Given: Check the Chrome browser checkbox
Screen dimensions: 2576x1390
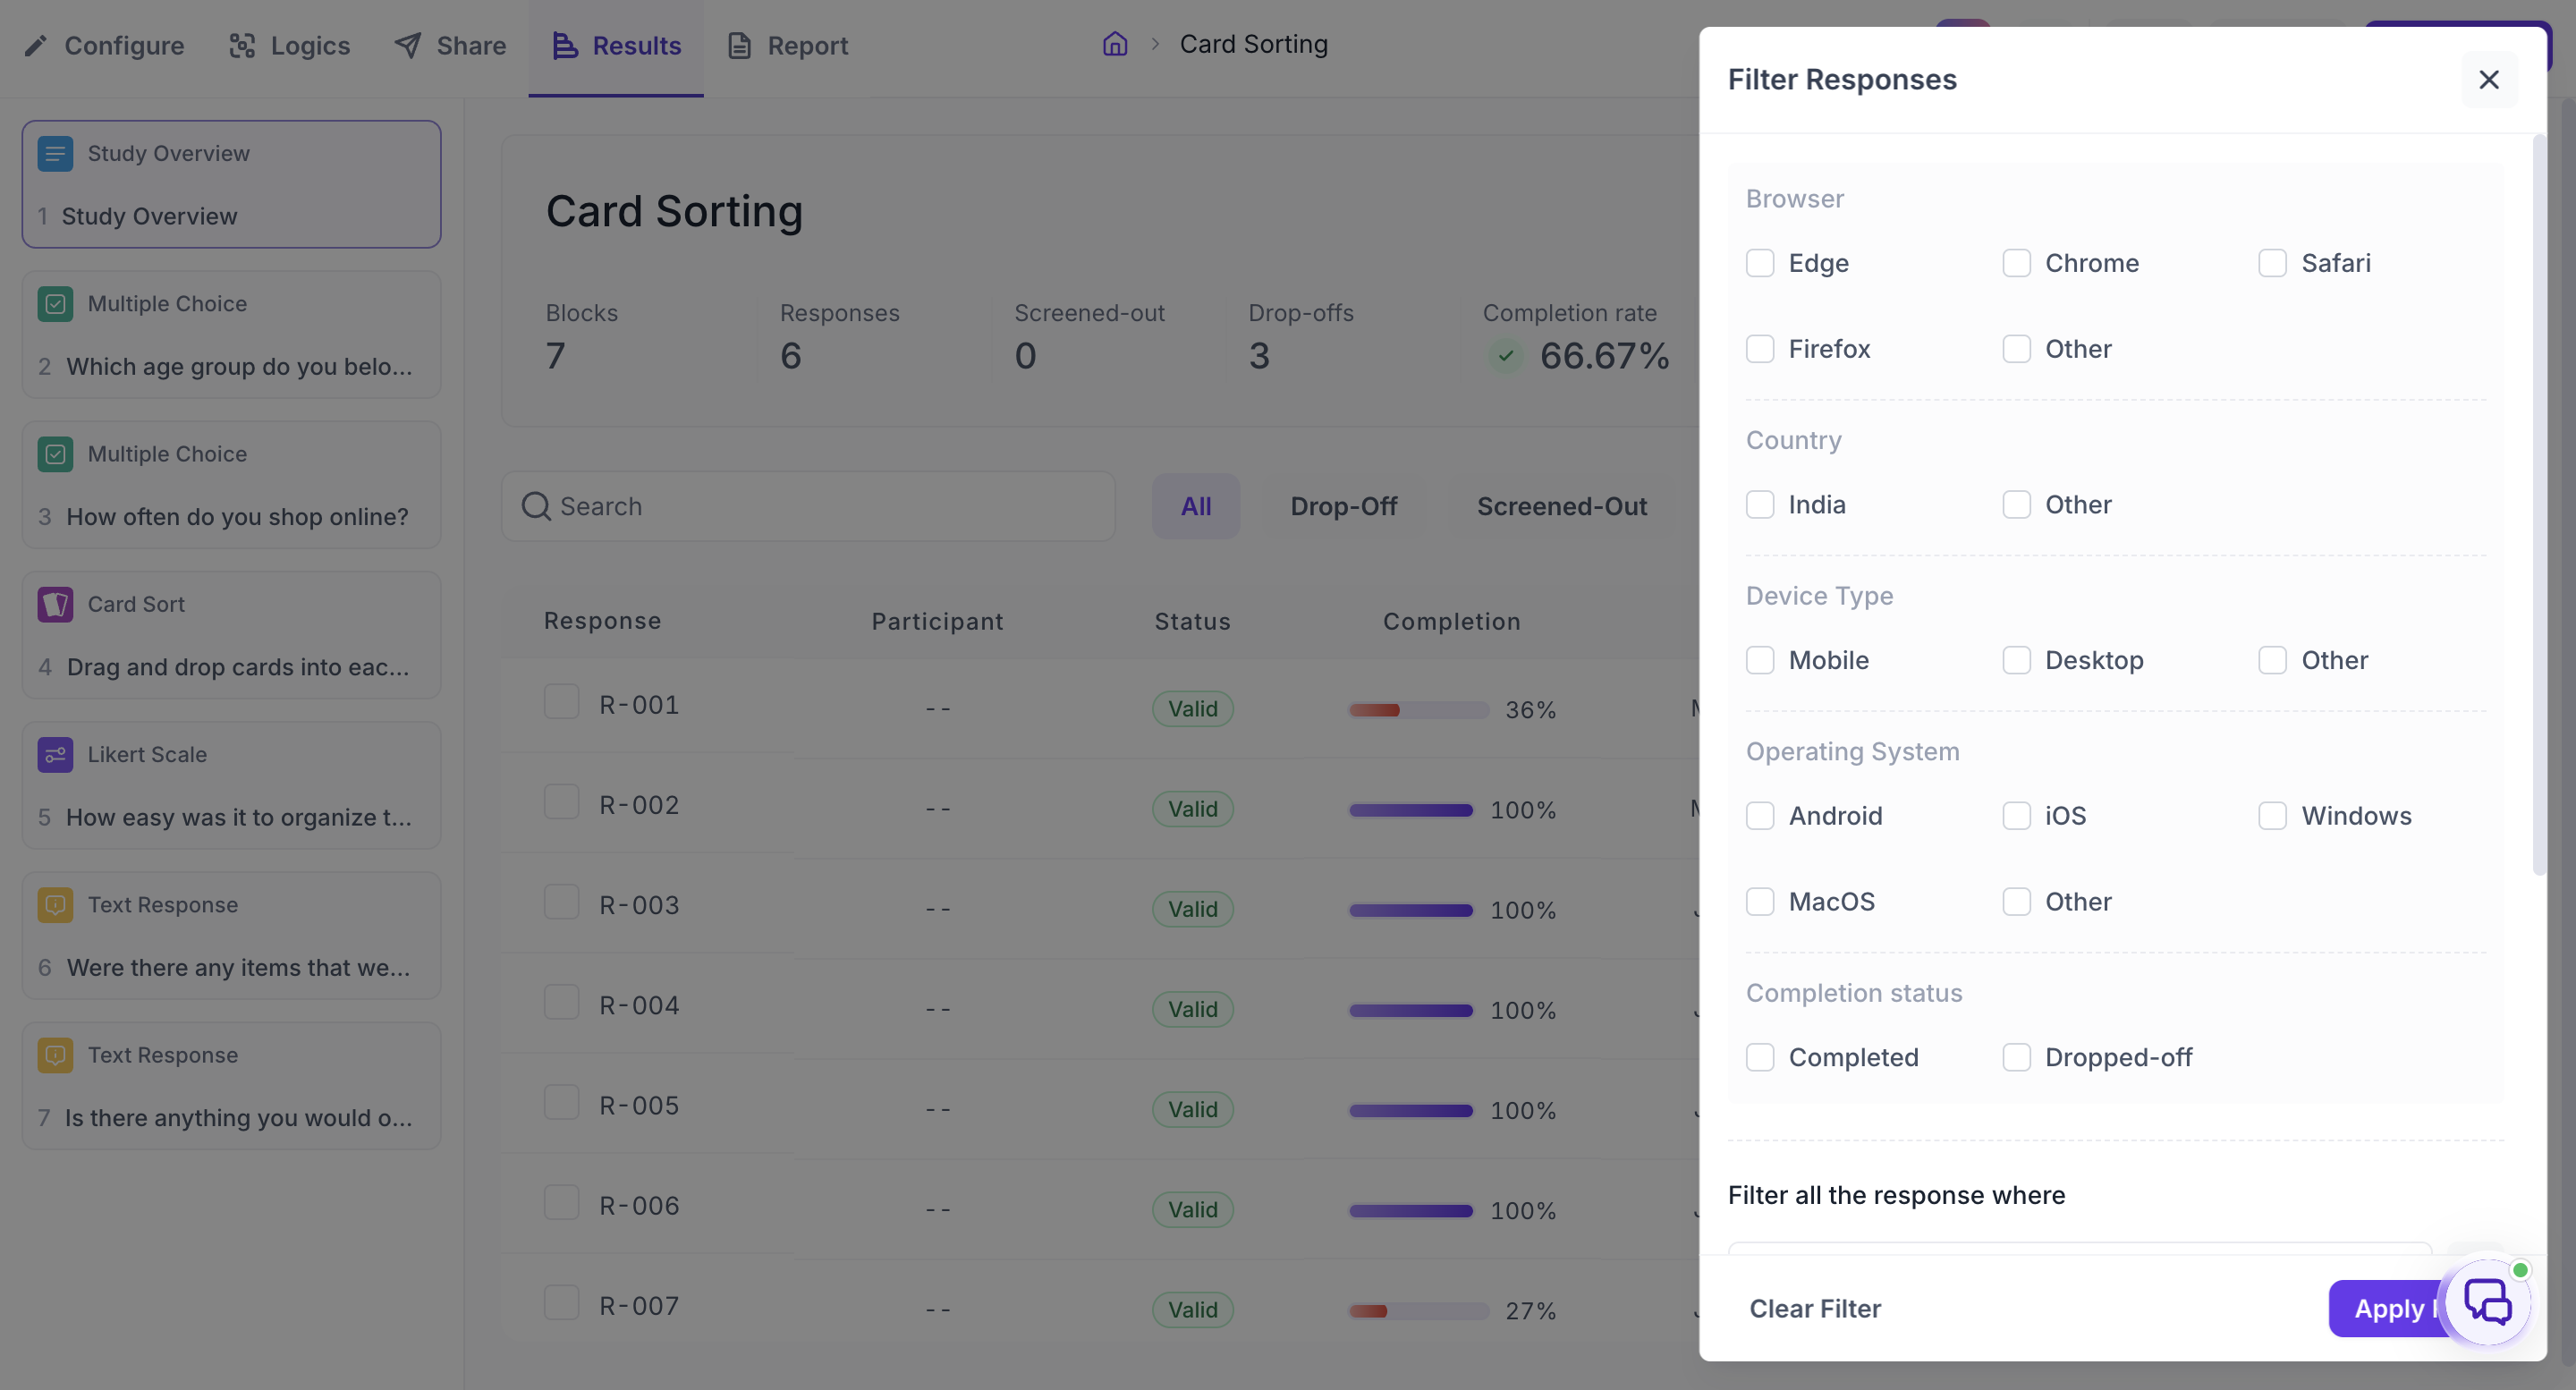Looking at the screenshot, I should (2016, 263).
